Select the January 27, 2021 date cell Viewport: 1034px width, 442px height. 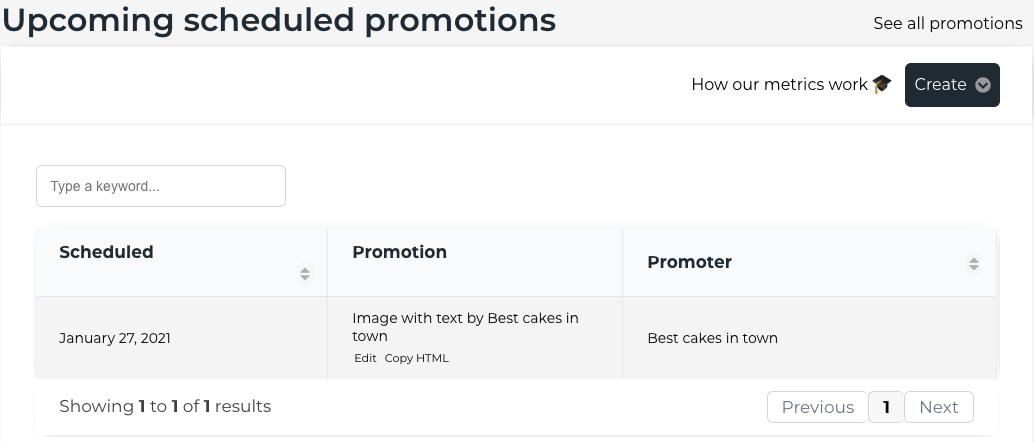point(115,338)
